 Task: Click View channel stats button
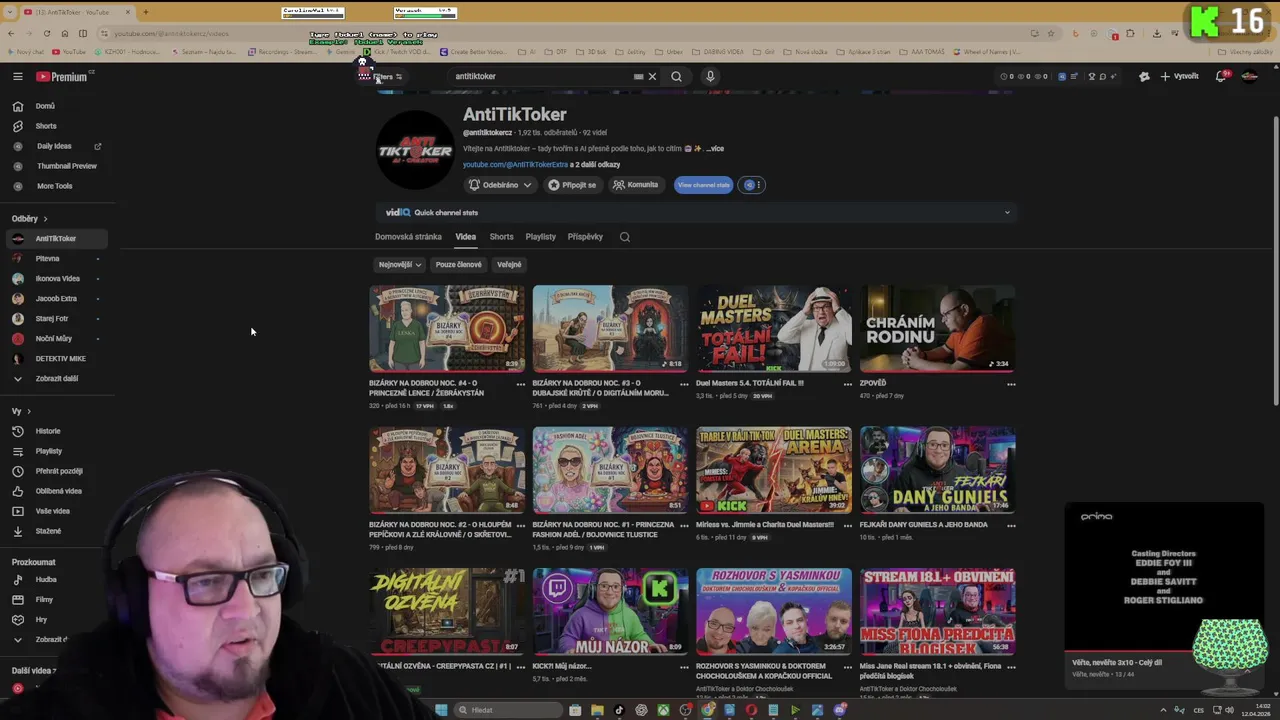(703, 185)
